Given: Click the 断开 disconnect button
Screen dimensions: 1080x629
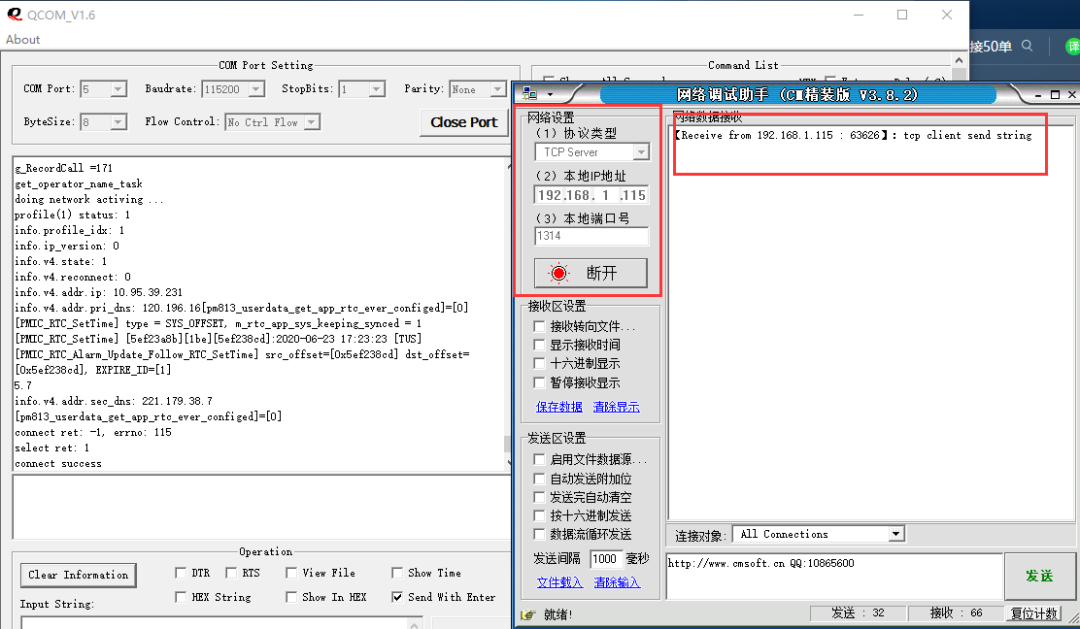Looking at the screenshot, I should coord(590,273).
